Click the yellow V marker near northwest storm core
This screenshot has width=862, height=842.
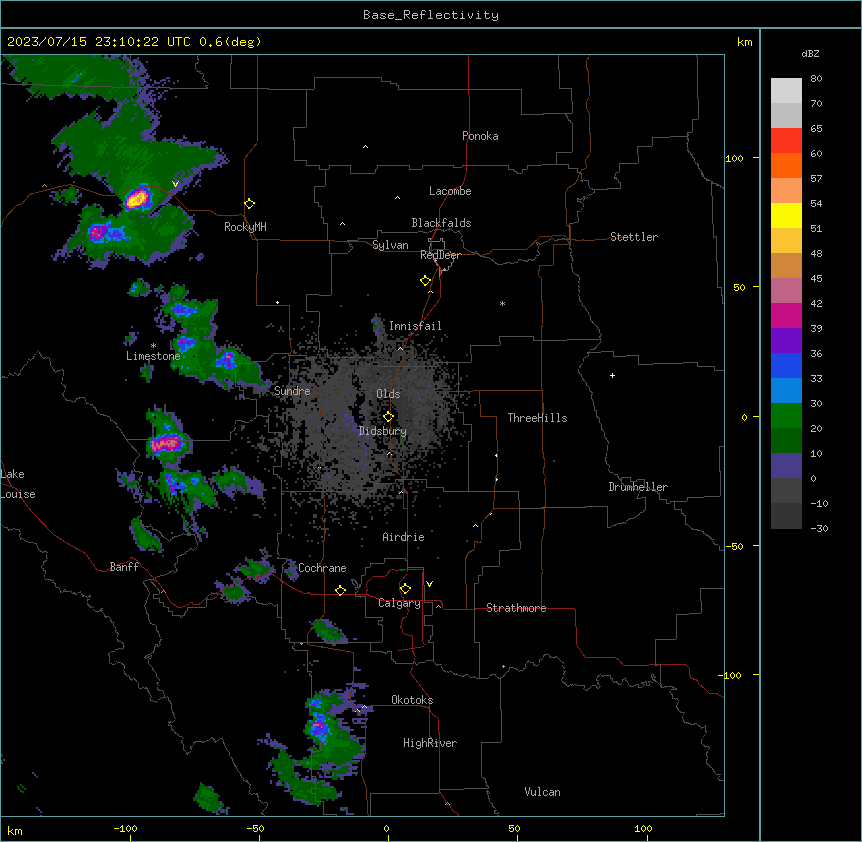[x=175, y=184]
